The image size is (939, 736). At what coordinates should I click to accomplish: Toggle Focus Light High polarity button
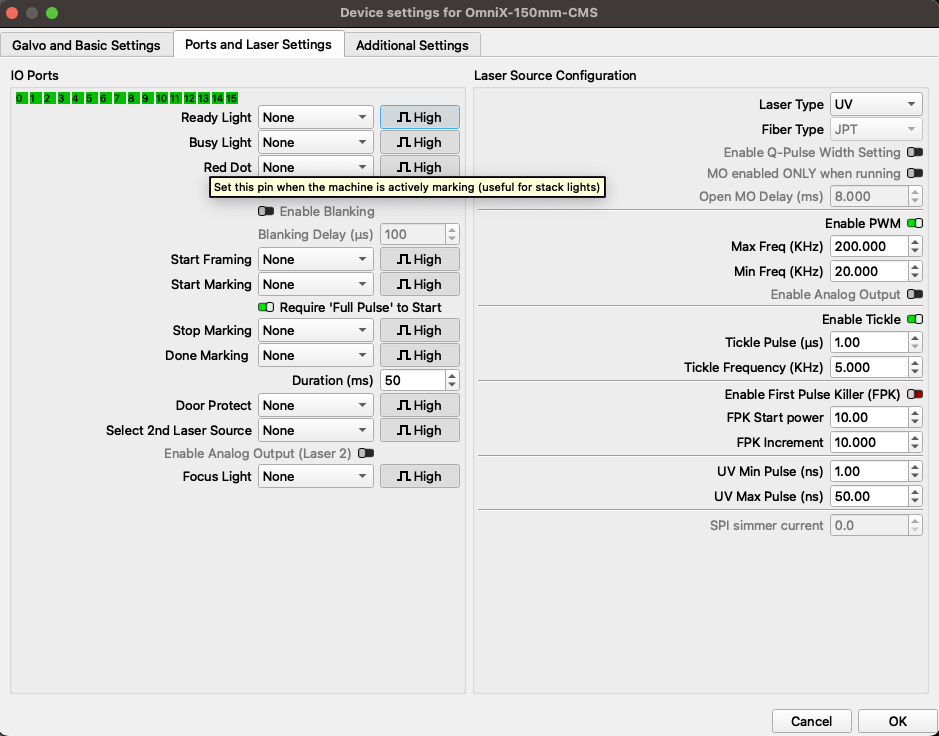pyautogui.click(x=419, y=476)
